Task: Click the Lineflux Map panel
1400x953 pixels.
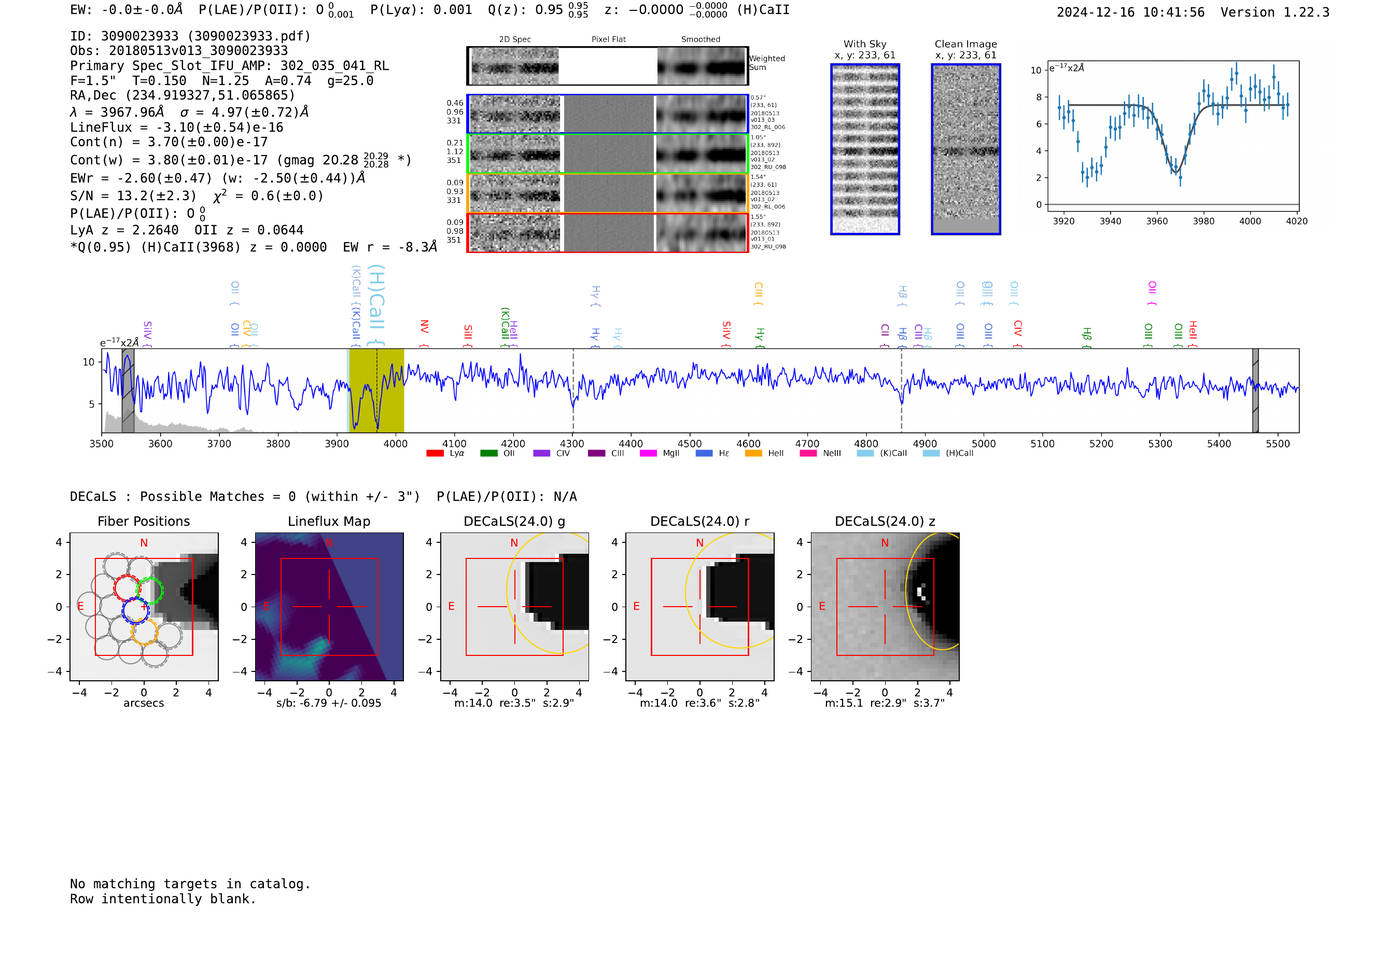Action: [x=329, y=607]
